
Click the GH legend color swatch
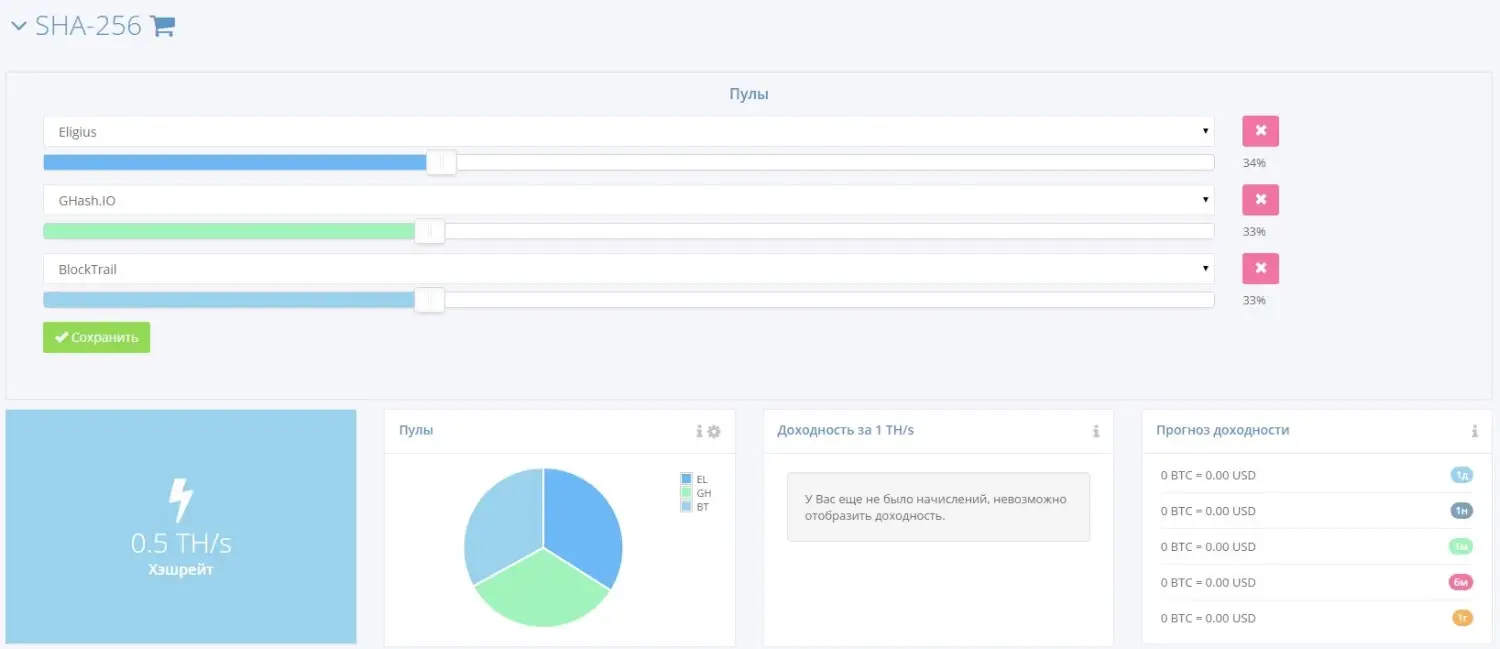click(x=686, y=493)
